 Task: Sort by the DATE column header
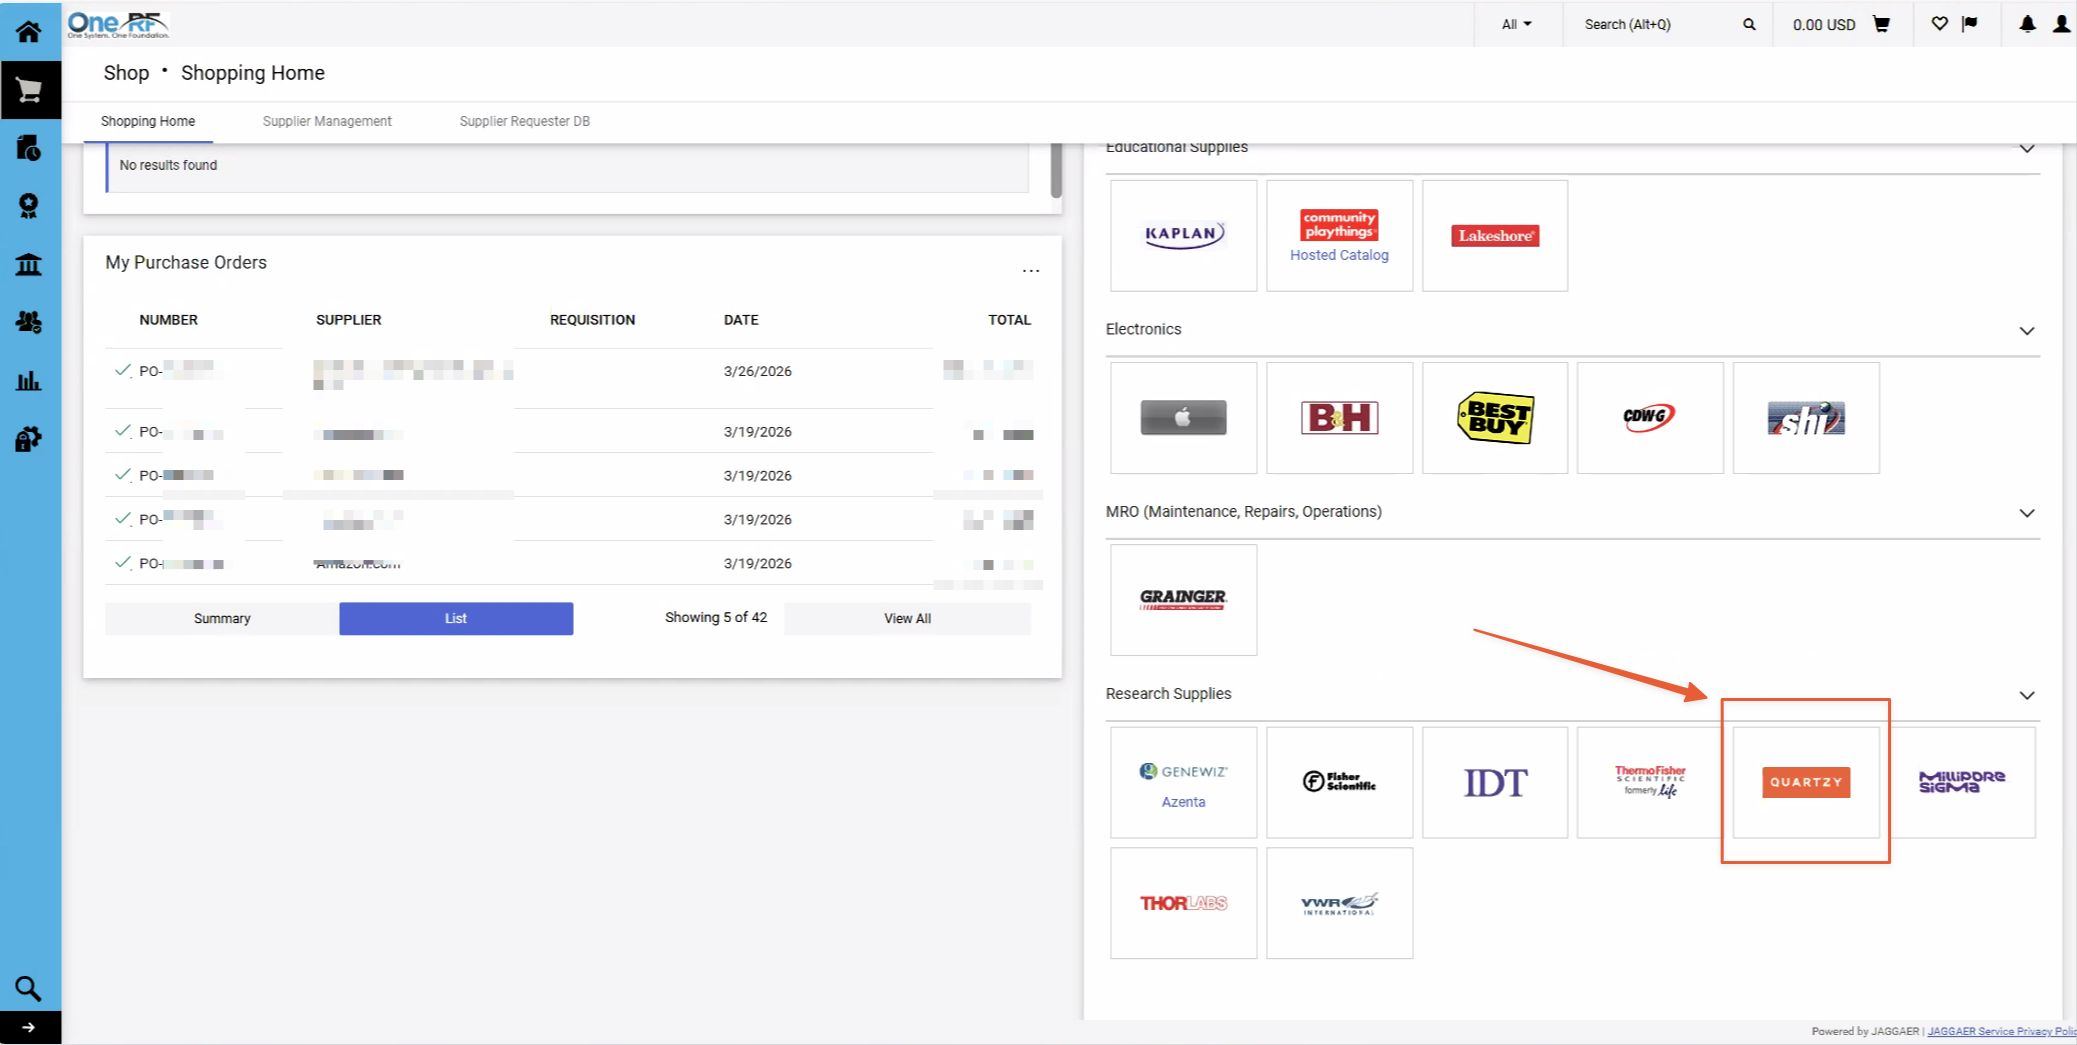pos(741,320)
